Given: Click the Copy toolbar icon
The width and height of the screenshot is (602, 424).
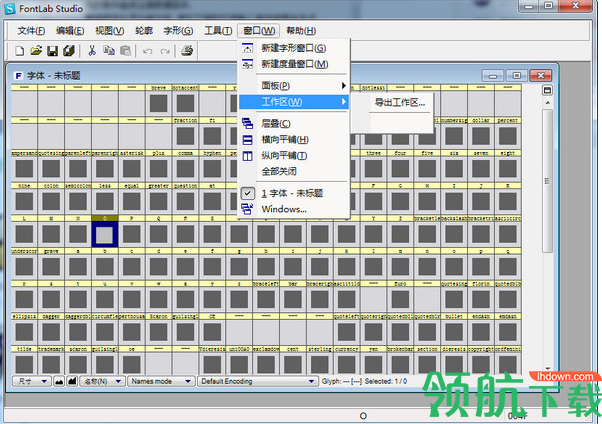Looking at the screenshot, I should (x=109, y=51).
